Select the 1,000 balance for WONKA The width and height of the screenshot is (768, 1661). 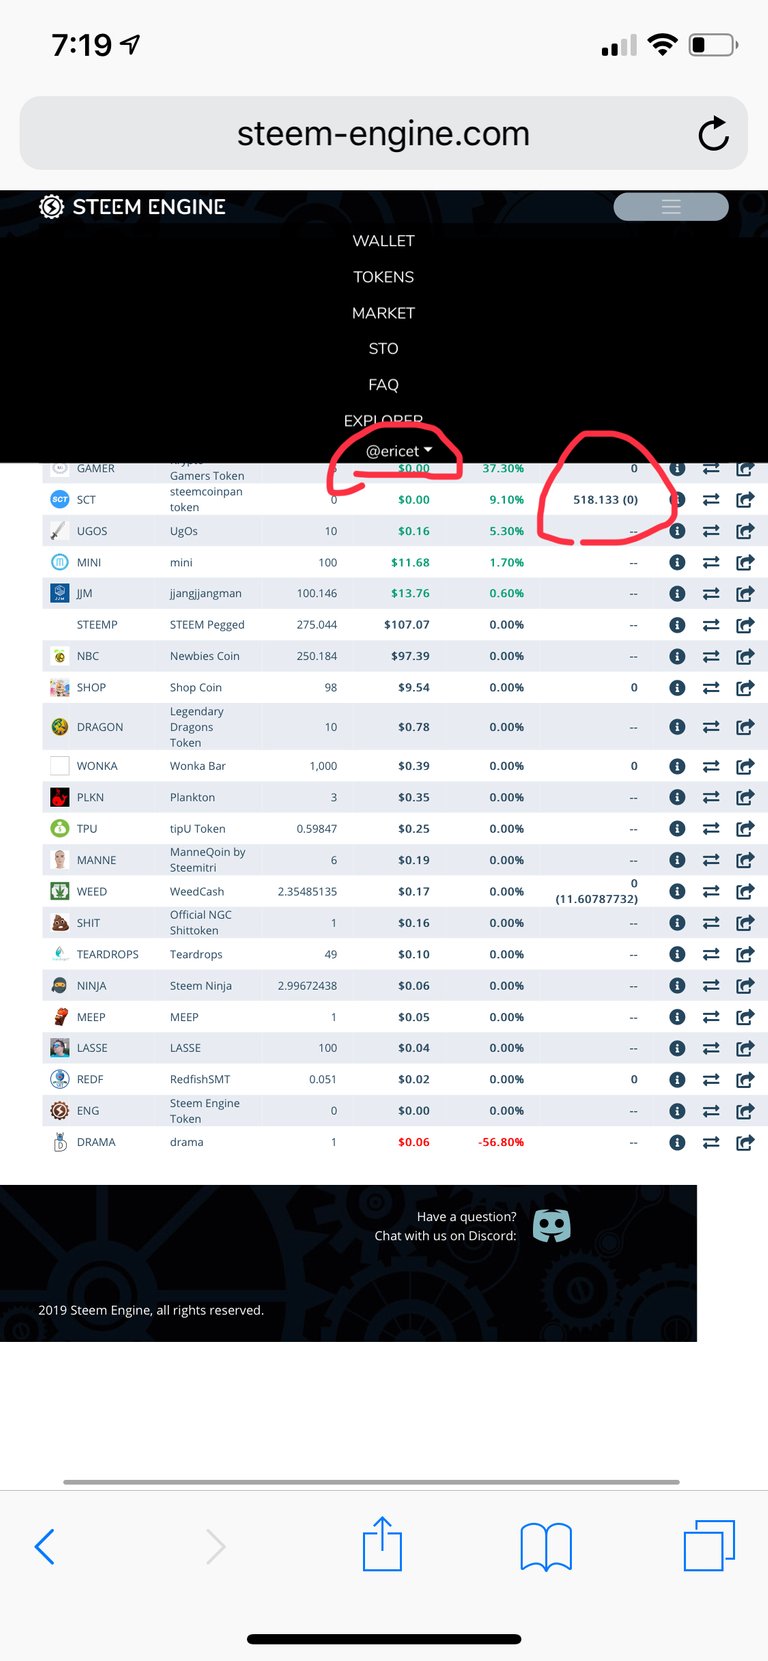tap(323, 766)
